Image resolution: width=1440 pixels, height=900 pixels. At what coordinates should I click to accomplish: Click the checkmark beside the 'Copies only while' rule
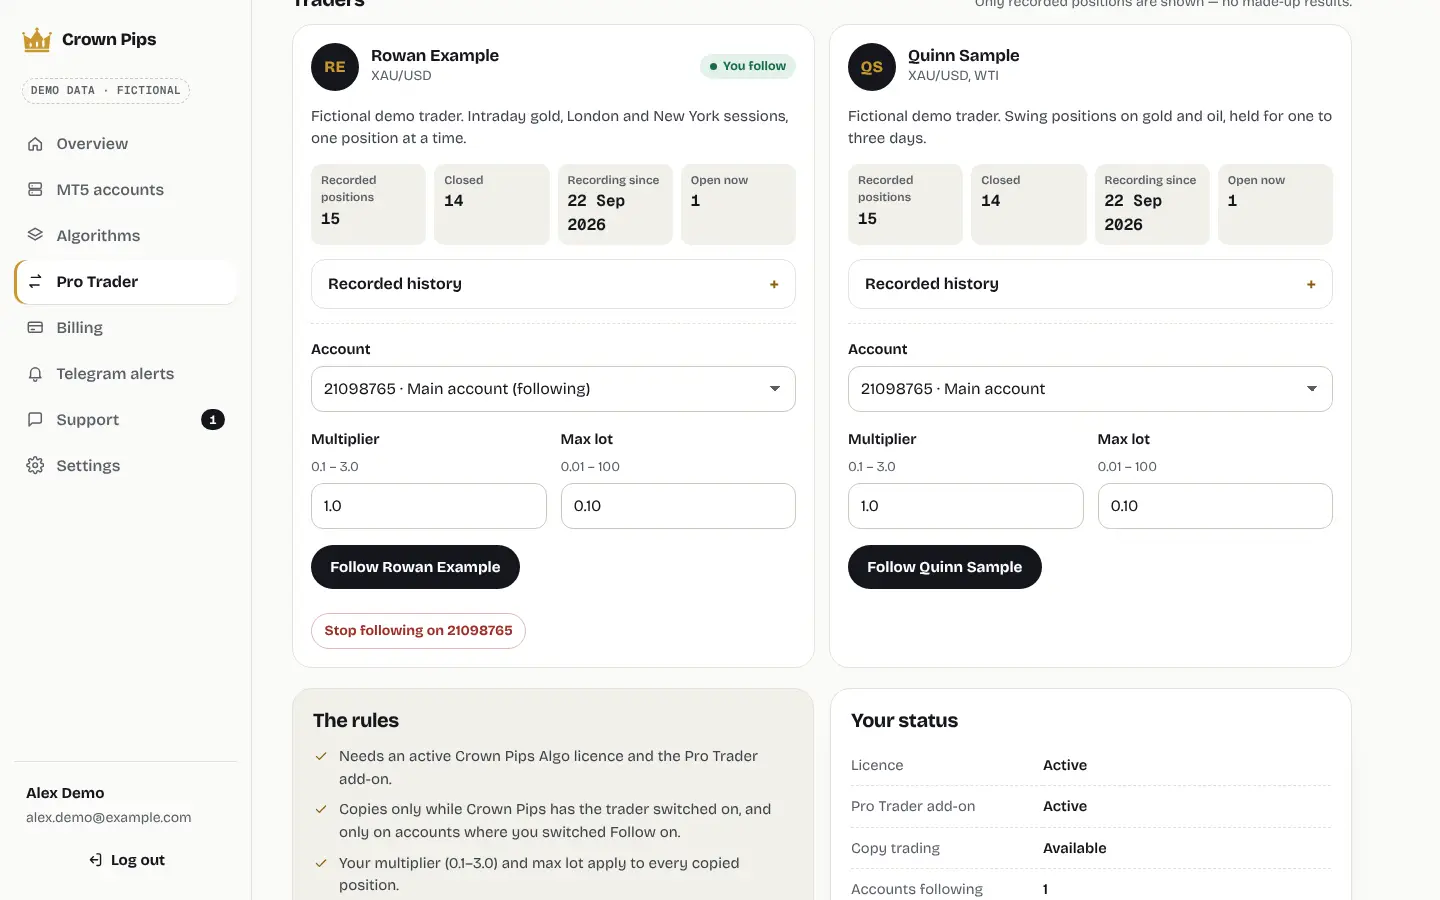(321, 810)
